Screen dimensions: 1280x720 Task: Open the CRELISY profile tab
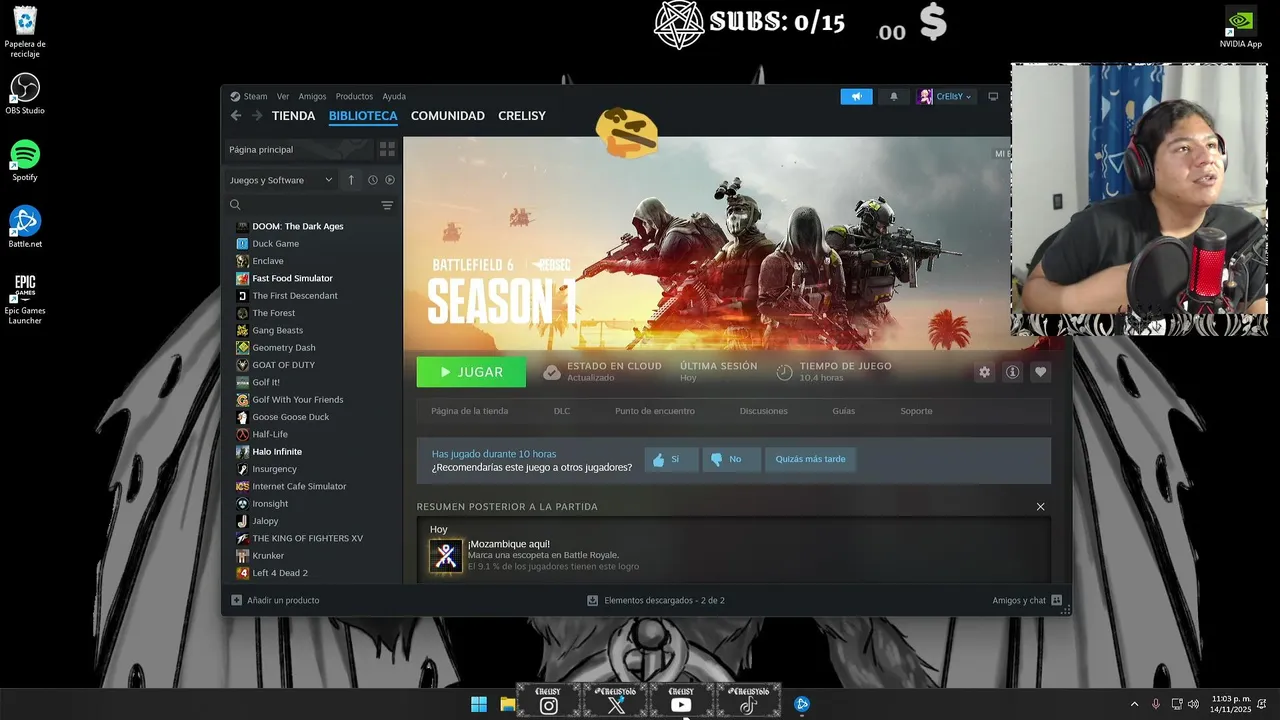click(x=522, y=116)
